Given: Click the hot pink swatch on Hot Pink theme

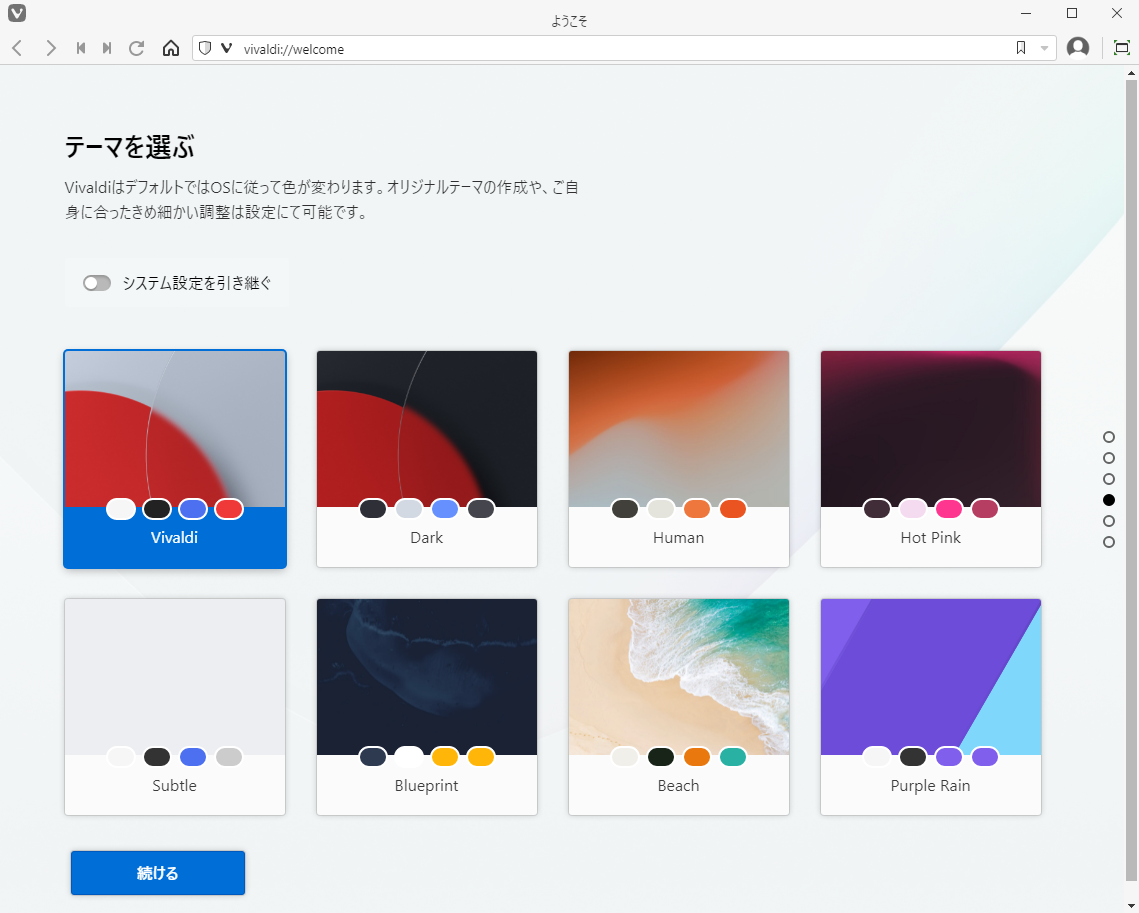Looking at the screenshot, I should pos(949,509).
